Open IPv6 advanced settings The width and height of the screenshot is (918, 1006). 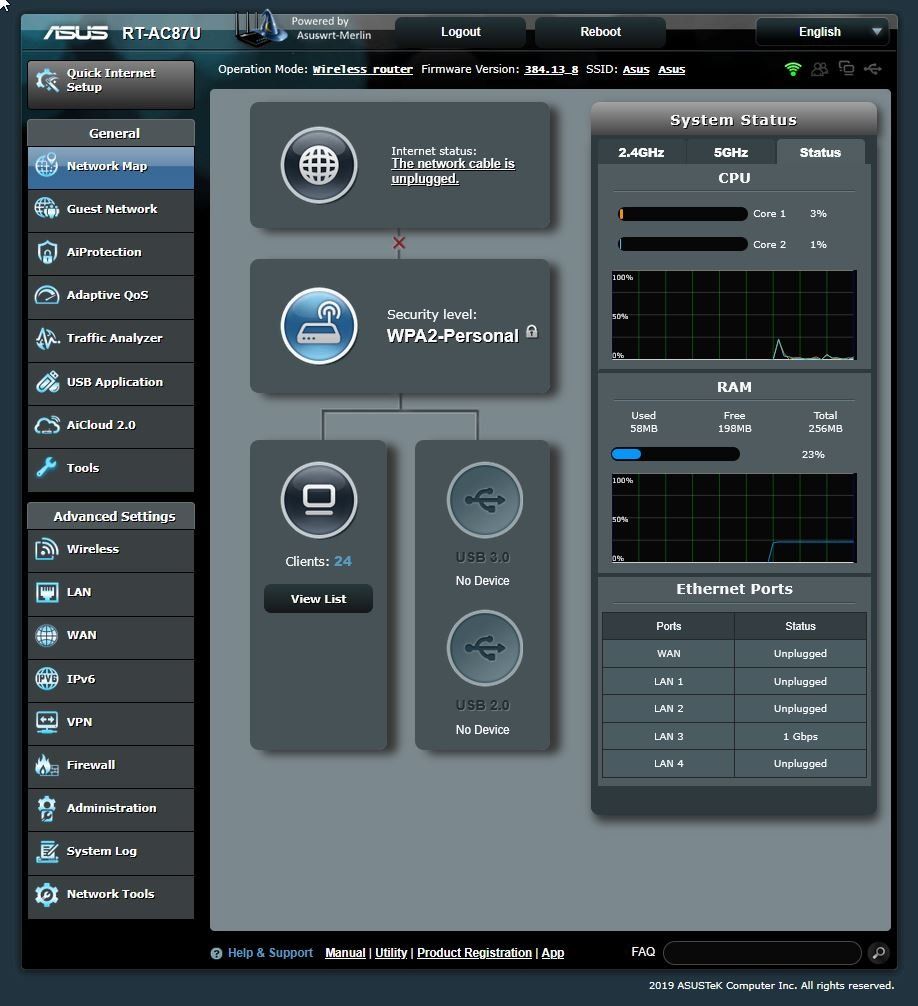111,679
